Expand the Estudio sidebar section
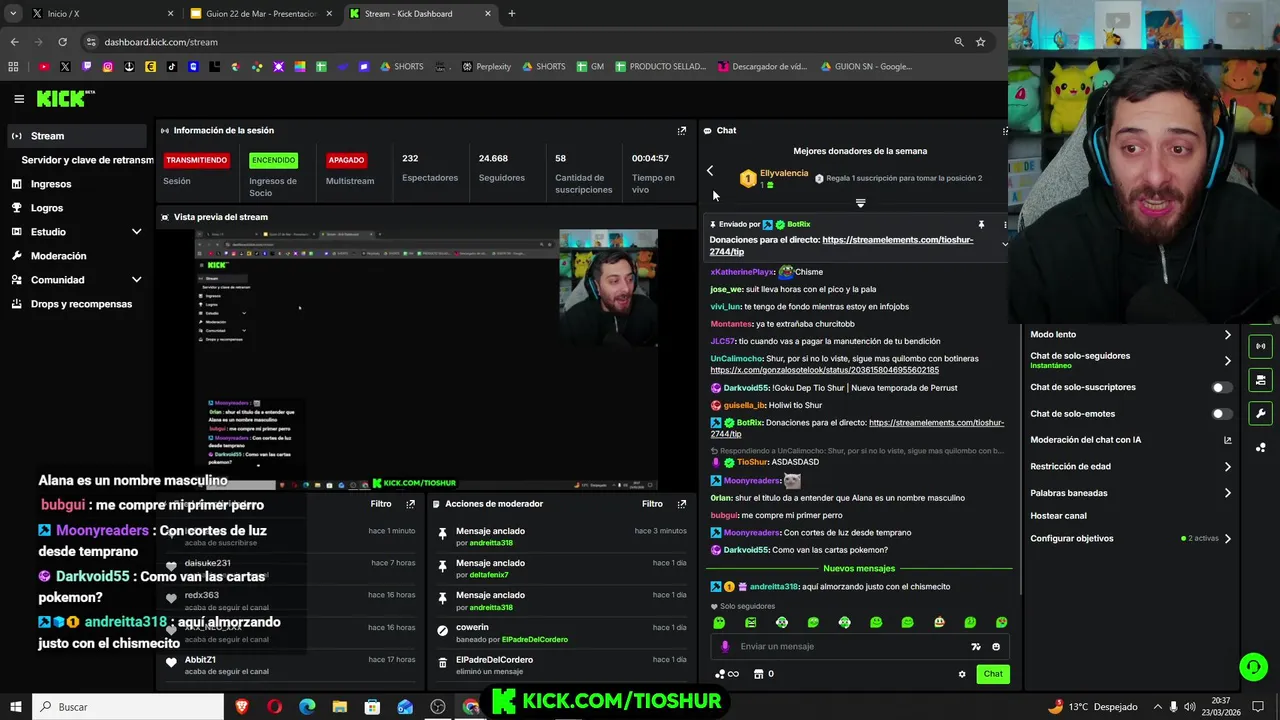 click(76, 232)
